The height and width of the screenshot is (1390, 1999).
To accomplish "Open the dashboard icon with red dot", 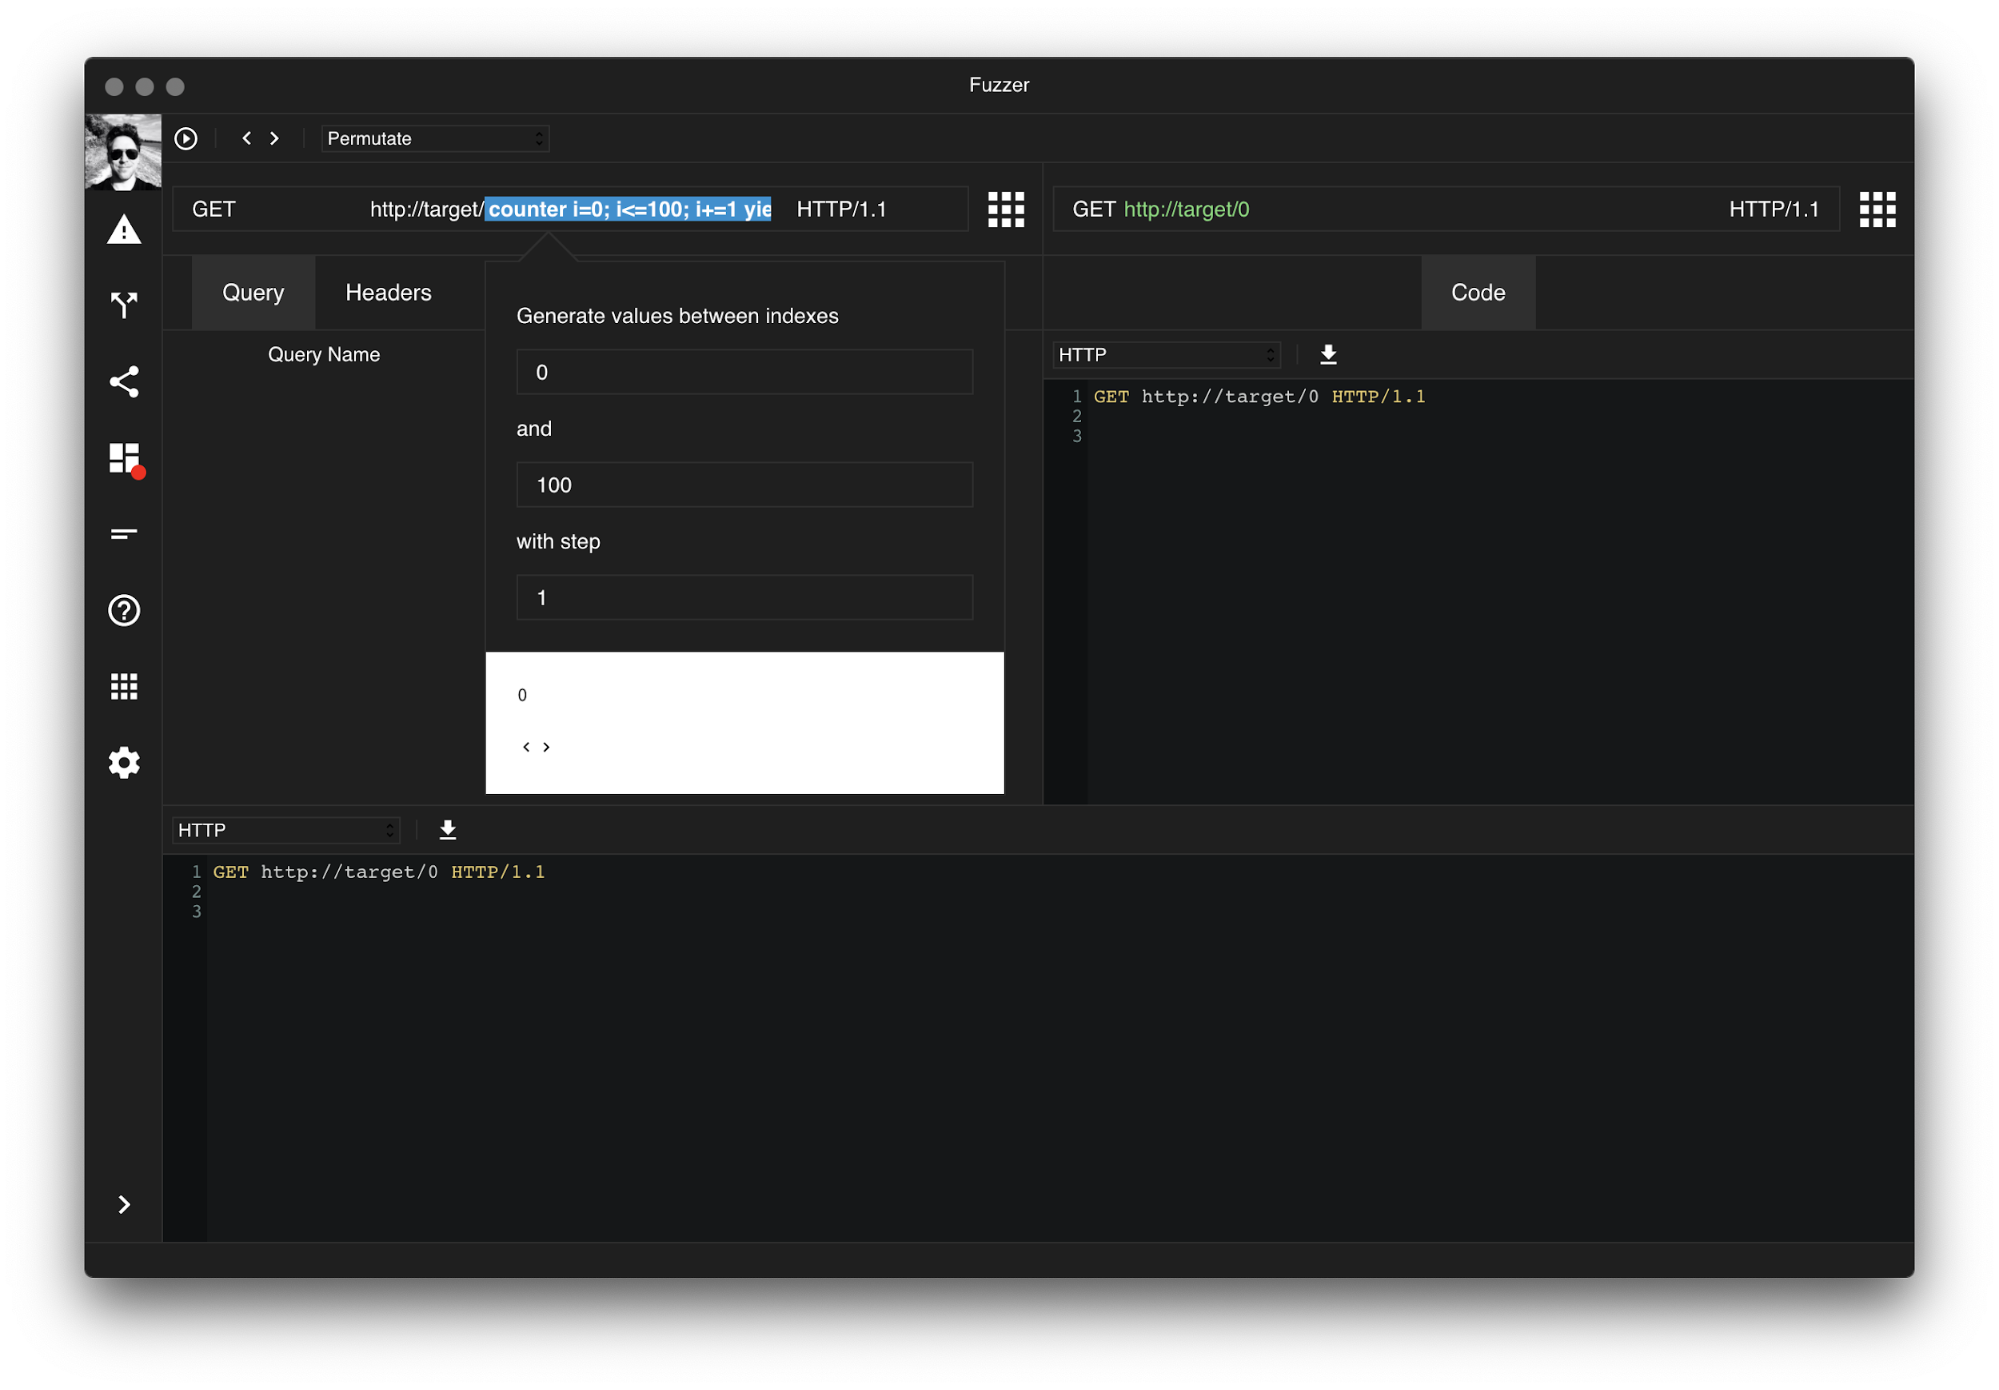I will [x=124, y=459].
